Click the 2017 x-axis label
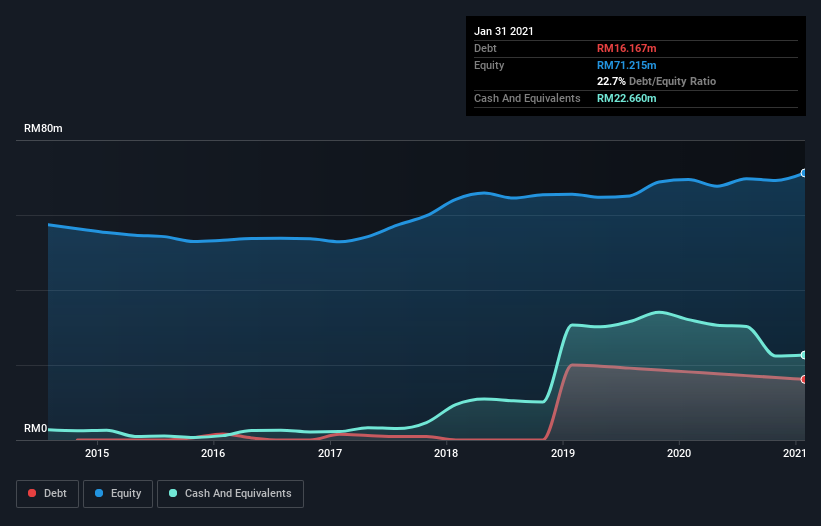Screen dimensions: 821x526 [x=330, y=453]
